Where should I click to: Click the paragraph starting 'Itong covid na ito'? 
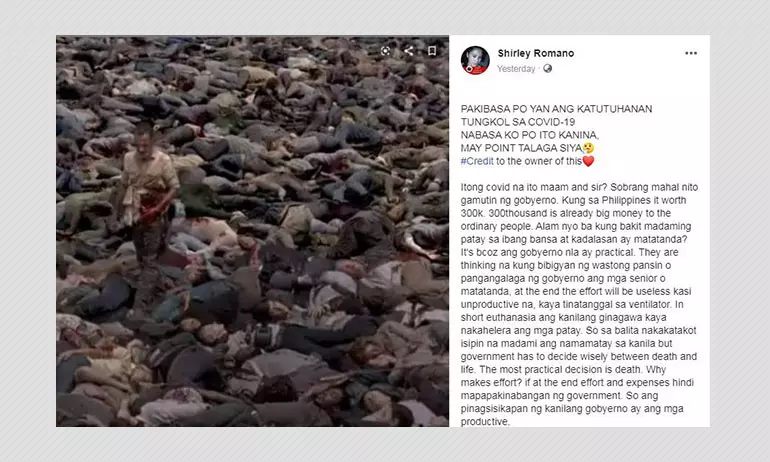pos(579,304)
